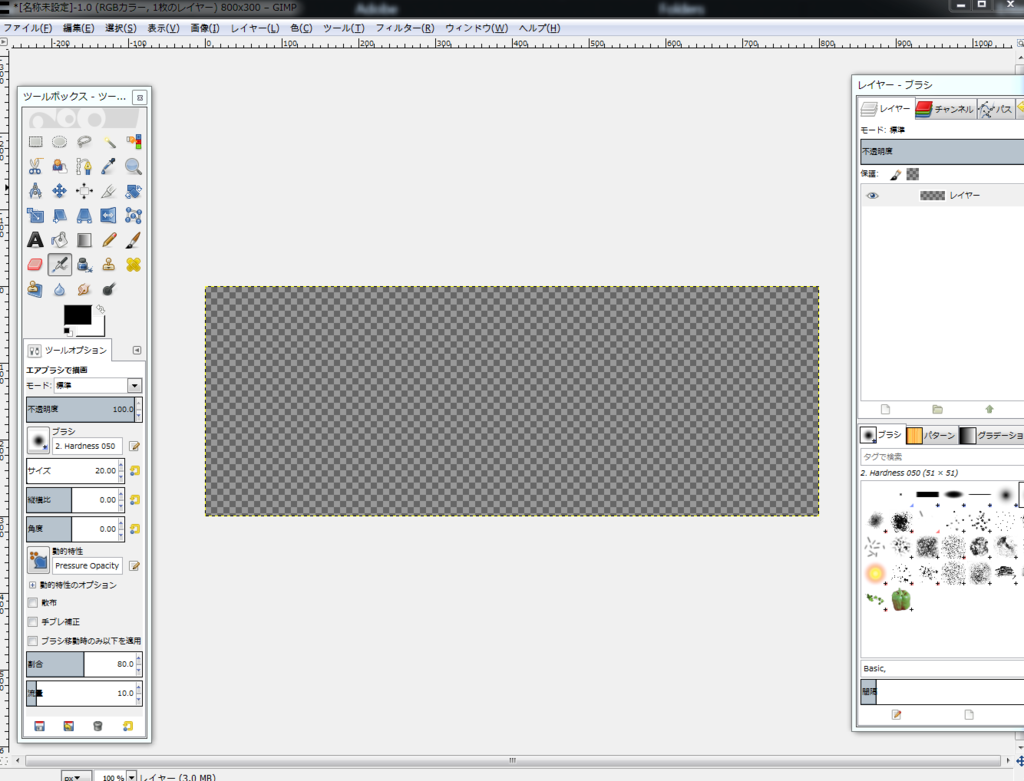Select the Clone stamp tool
This screenshot has height=781, width=1024.
coord(108,264)
